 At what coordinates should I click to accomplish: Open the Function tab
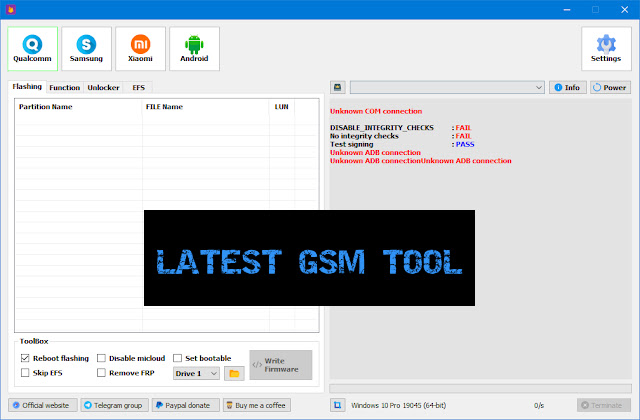pyautogui.click(x=64, y=87)
